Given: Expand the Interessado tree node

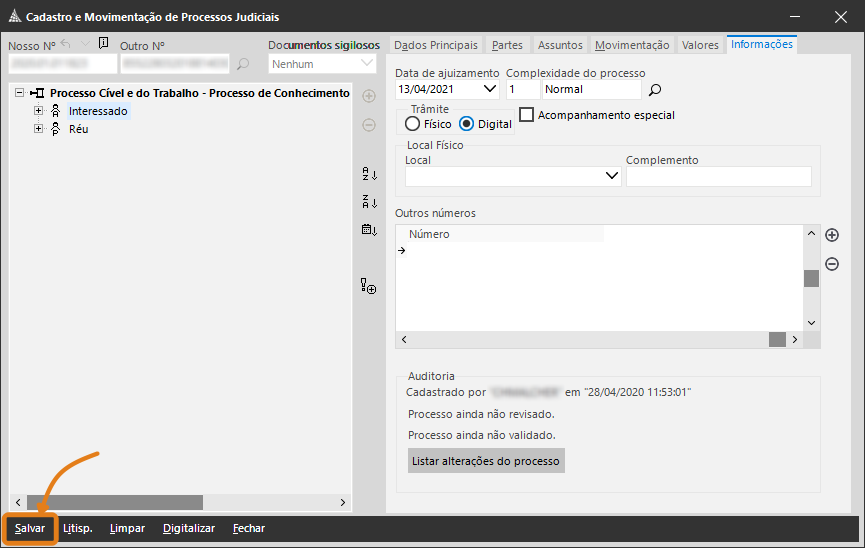Looking at the screenshot, I should pyautogui.click(x=39, y=111).
